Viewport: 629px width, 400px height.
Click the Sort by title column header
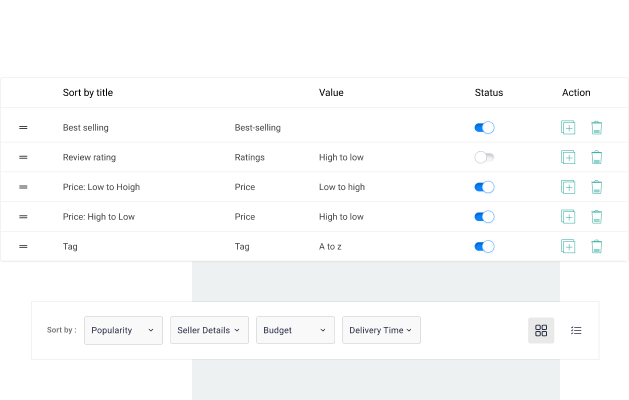[x=88, y=93]
